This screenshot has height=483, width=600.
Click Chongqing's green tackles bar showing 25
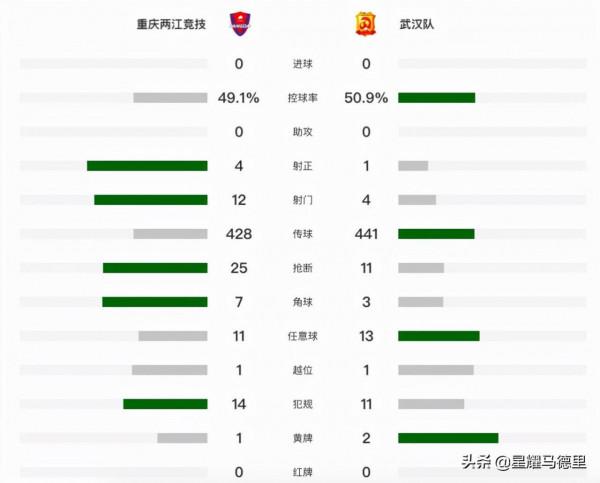155,268
